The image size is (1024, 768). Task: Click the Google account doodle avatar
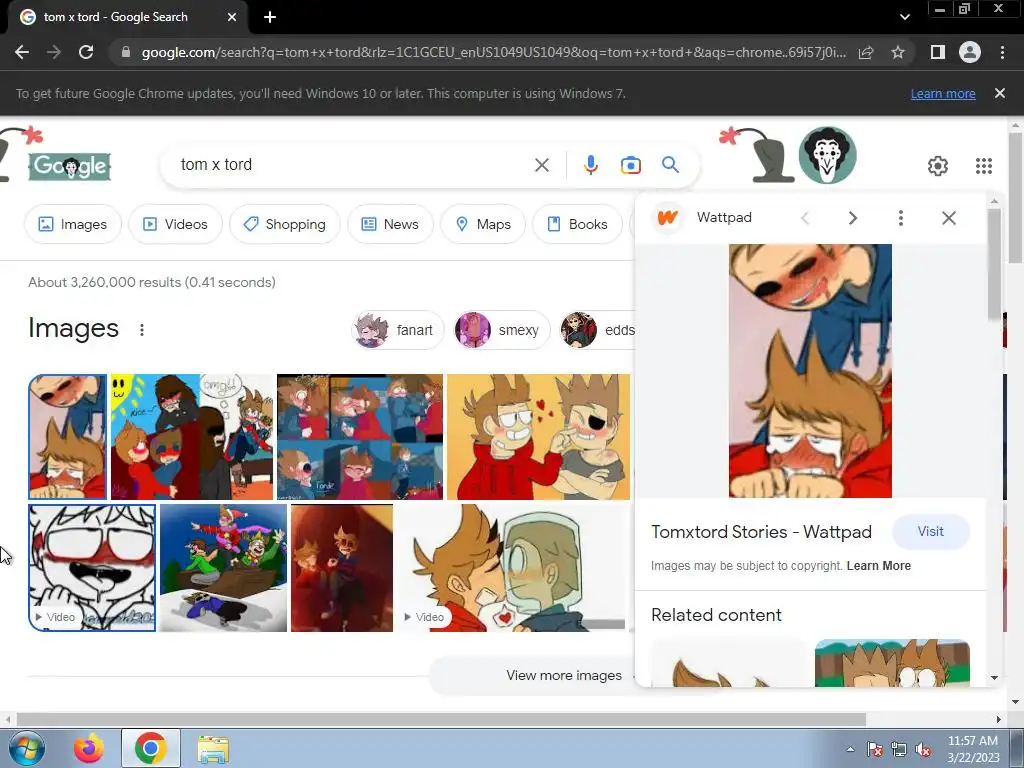point(827,155)
